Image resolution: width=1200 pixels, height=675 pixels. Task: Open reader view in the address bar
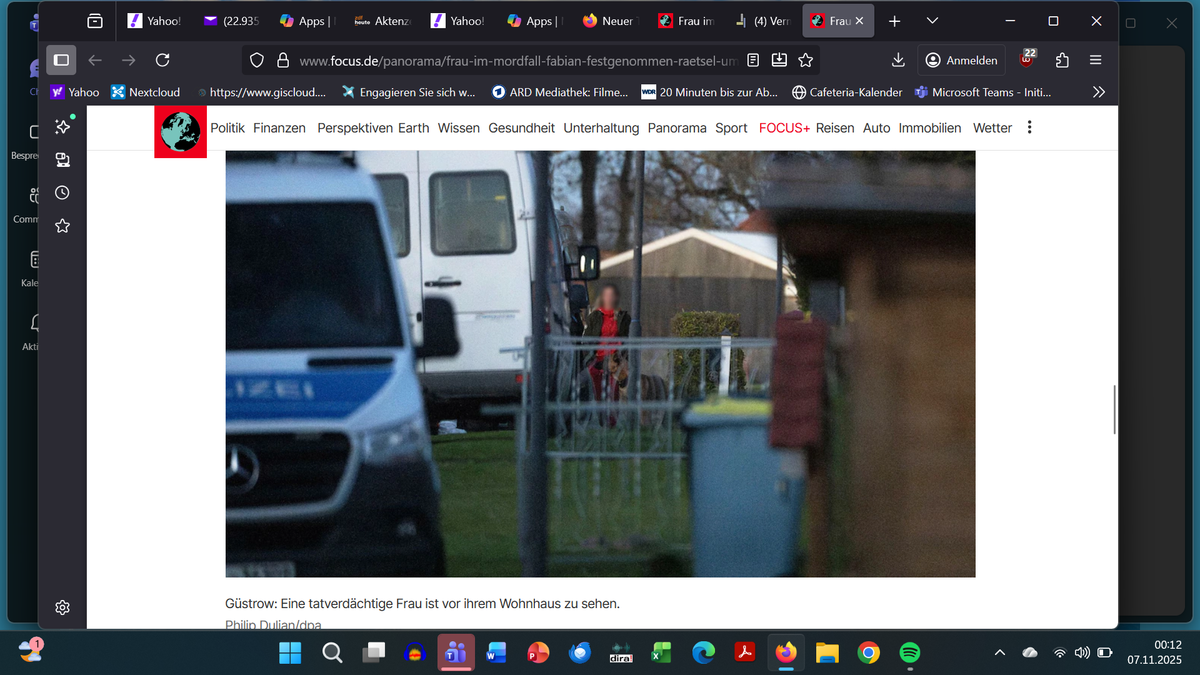click(x=752, y=60)
